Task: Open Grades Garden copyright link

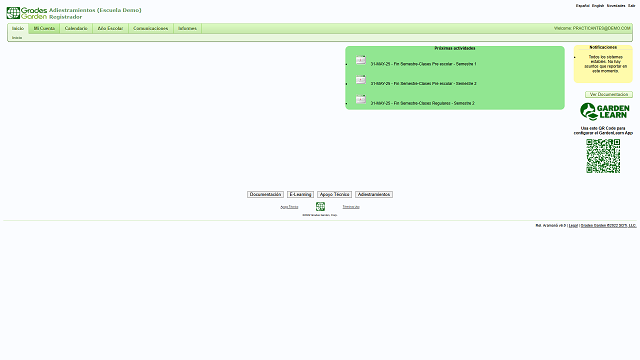Action: (x=609, y=225)
